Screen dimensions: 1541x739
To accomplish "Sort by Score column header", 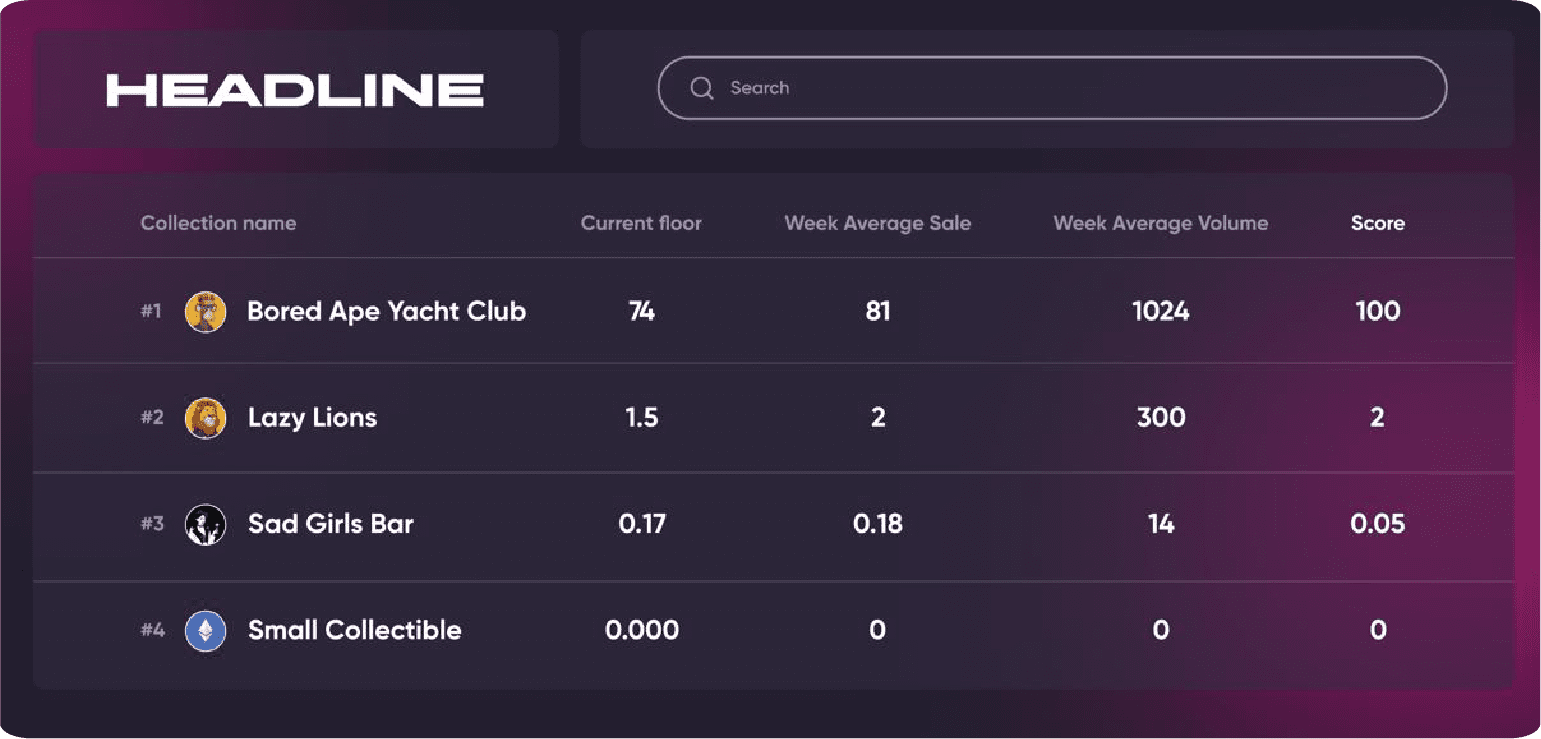I will (1378, 223).
